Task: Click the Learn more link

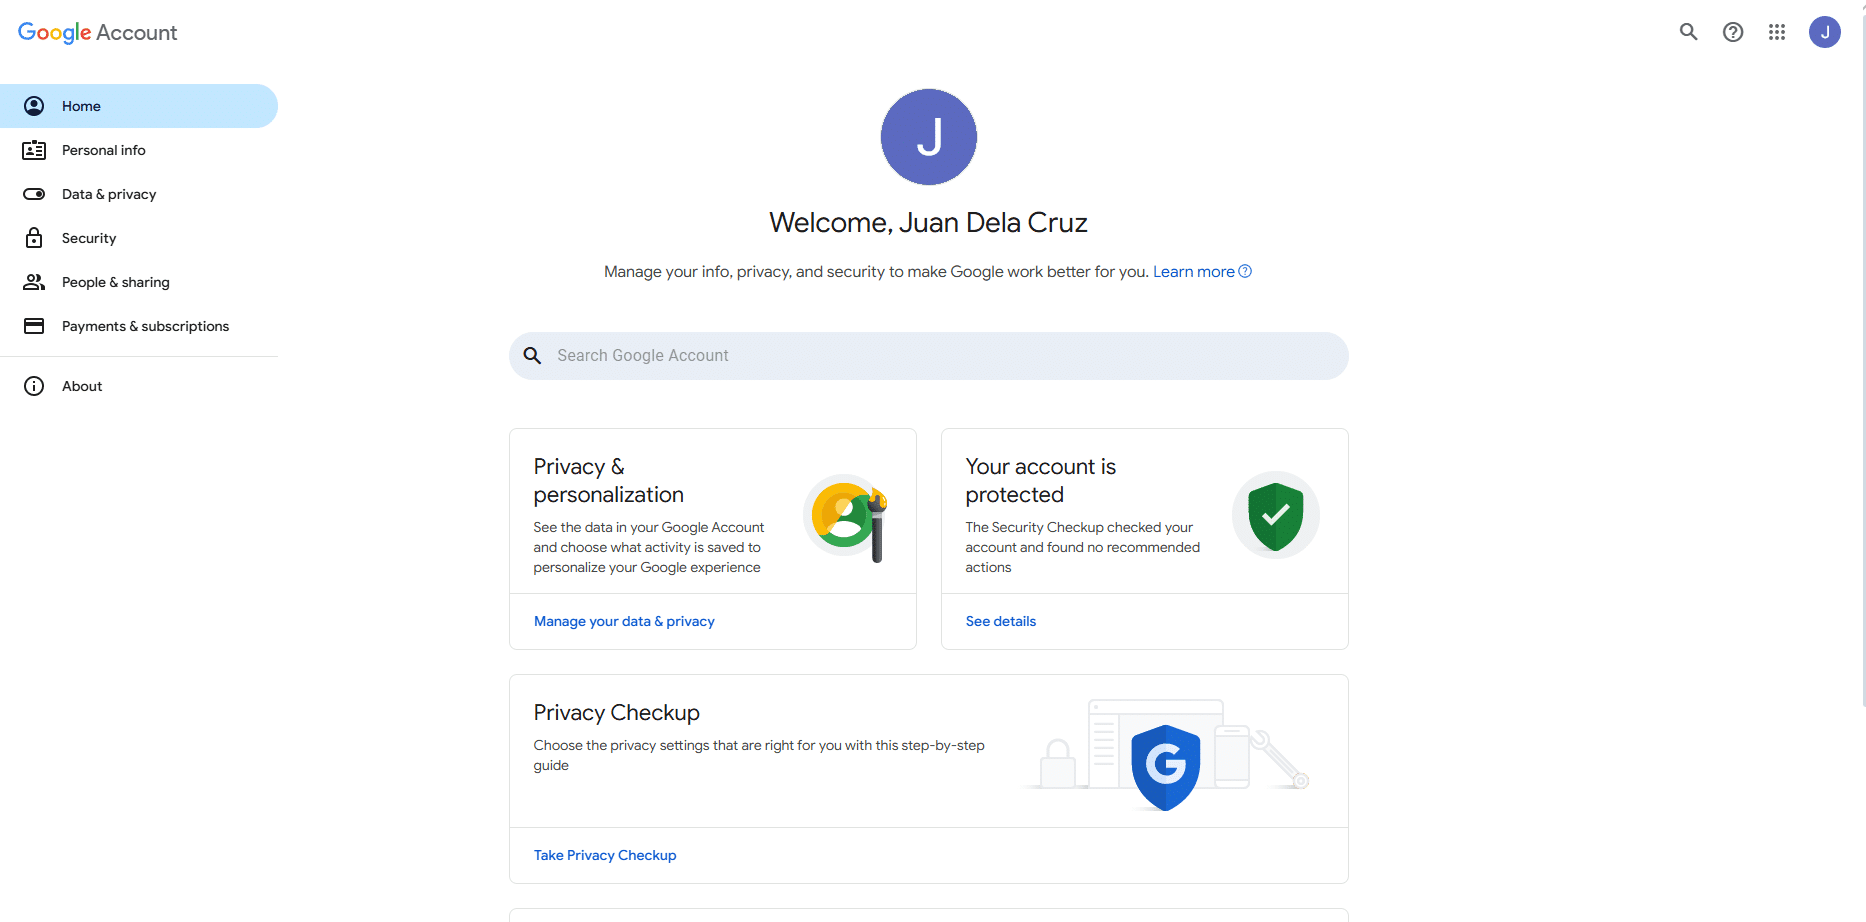Action: [1194, 272]
